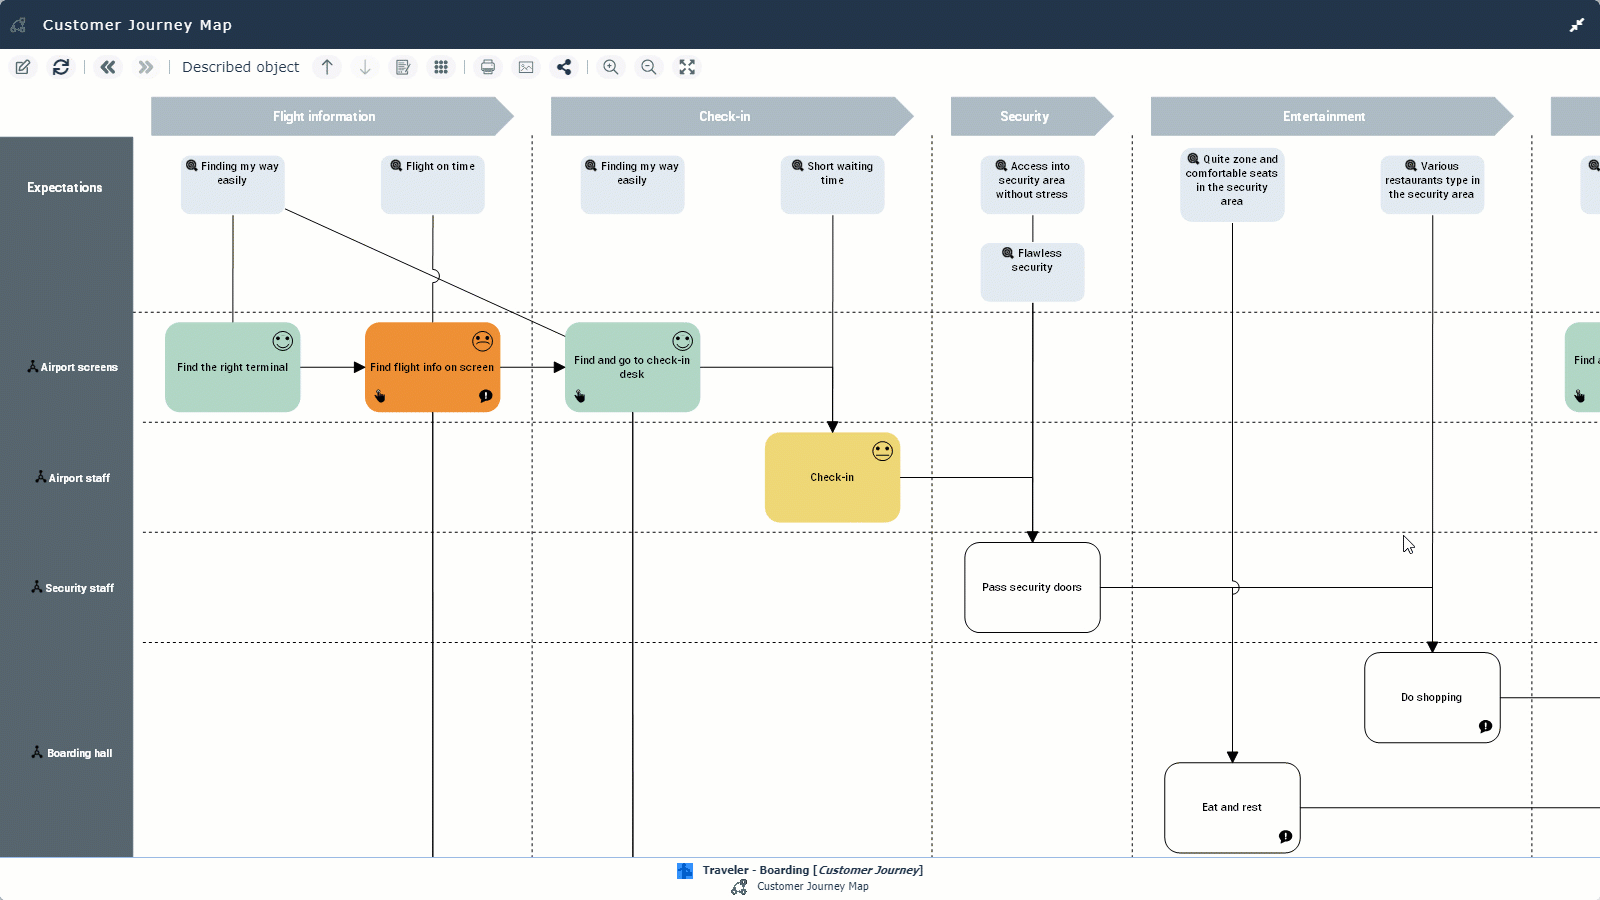Screen dimensions: 1600x900
Task: Select the Airport staff touchpoint row
Action: 72,478
